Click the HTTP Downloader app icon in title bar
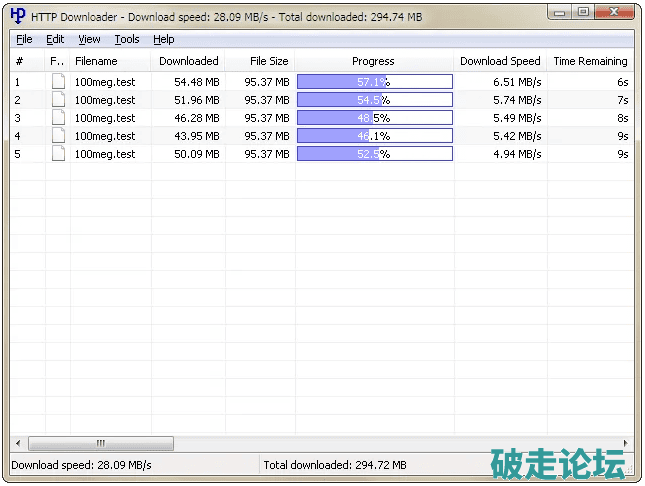The width and height of the screenshot is (645, 486). click(x=17, y=16)
